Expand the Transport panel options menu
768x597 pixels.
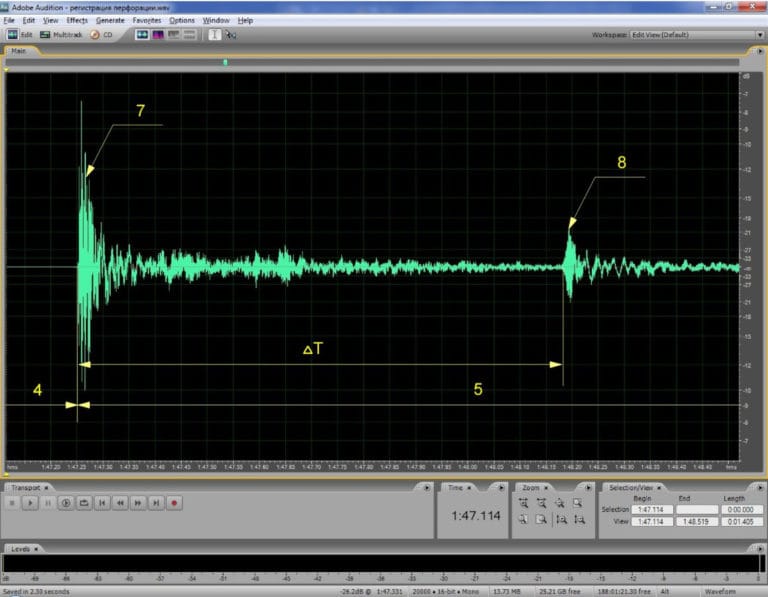427,488
